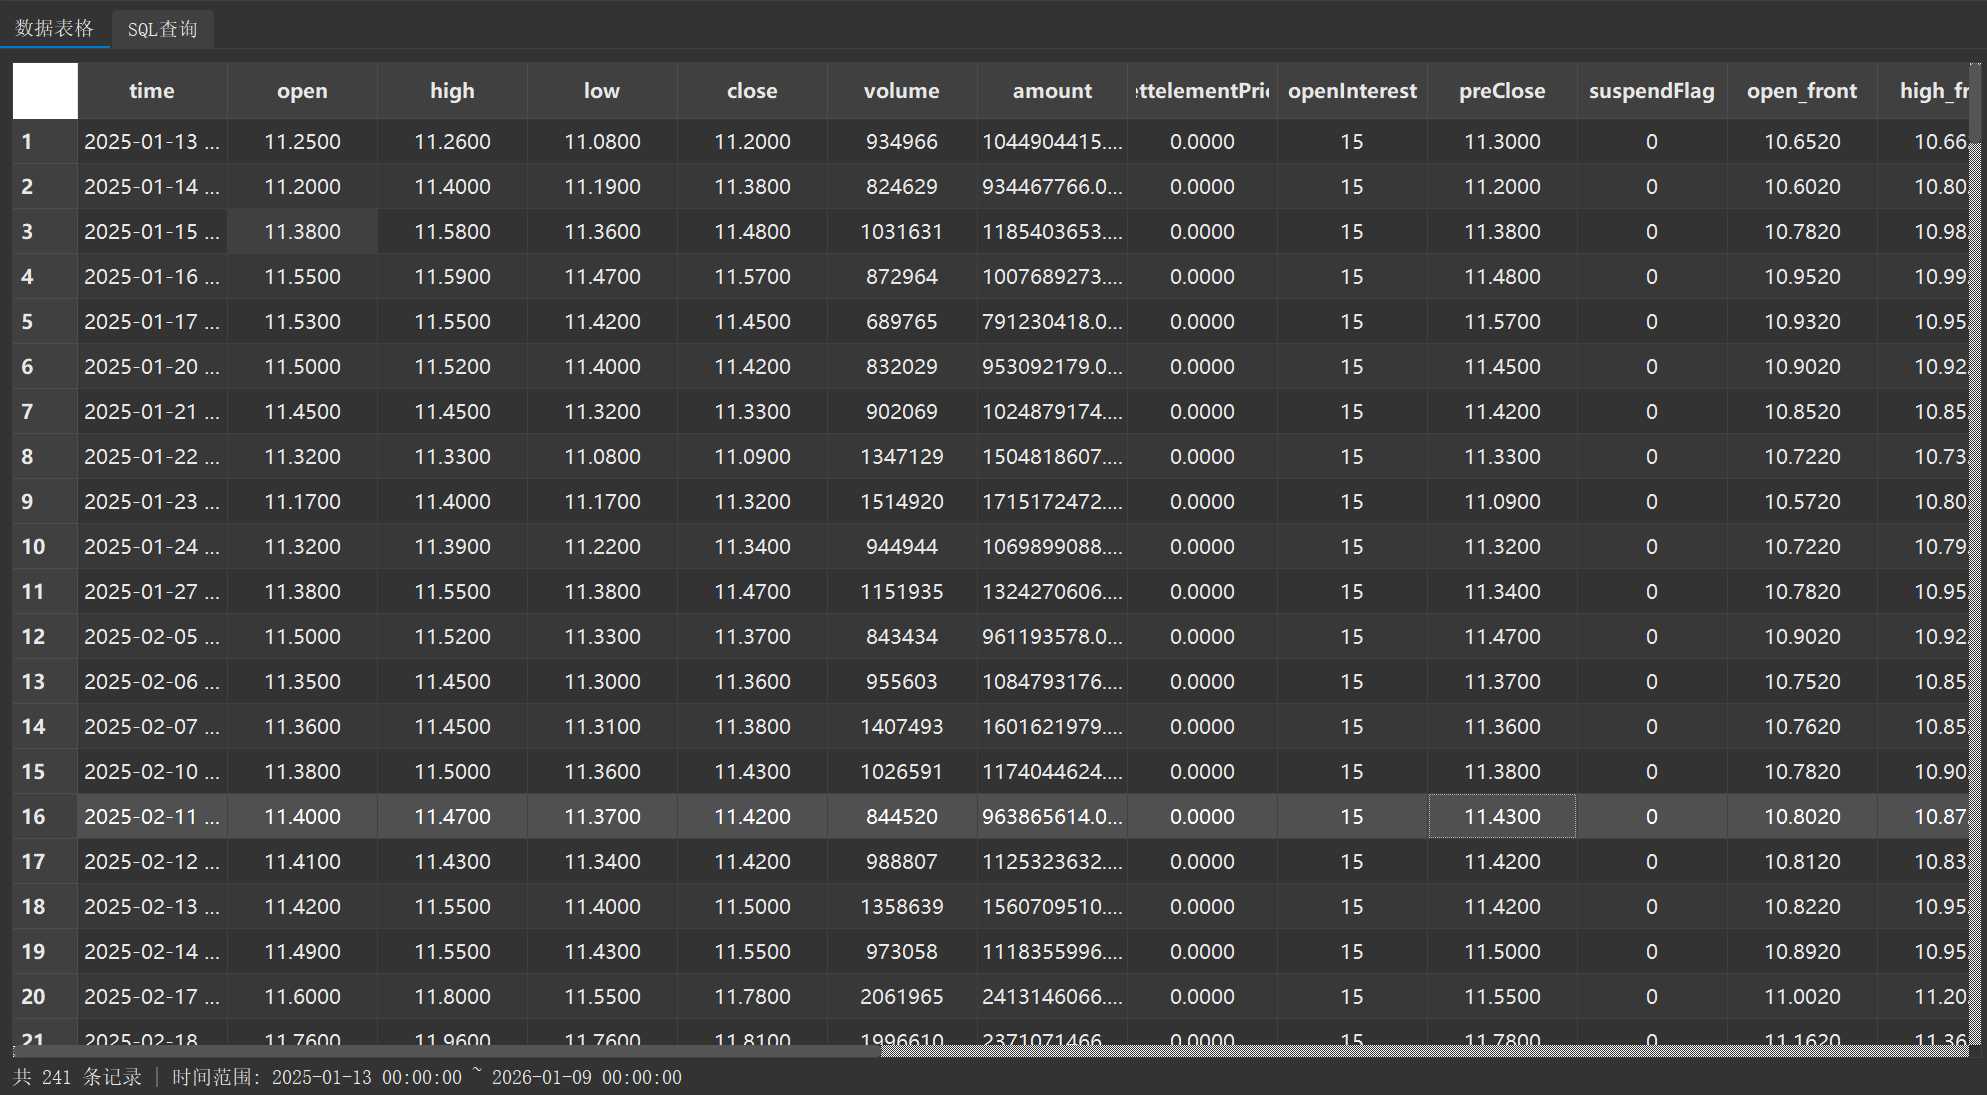
Task: Sort by the volume column header
Action: click(x=901, y=91)
